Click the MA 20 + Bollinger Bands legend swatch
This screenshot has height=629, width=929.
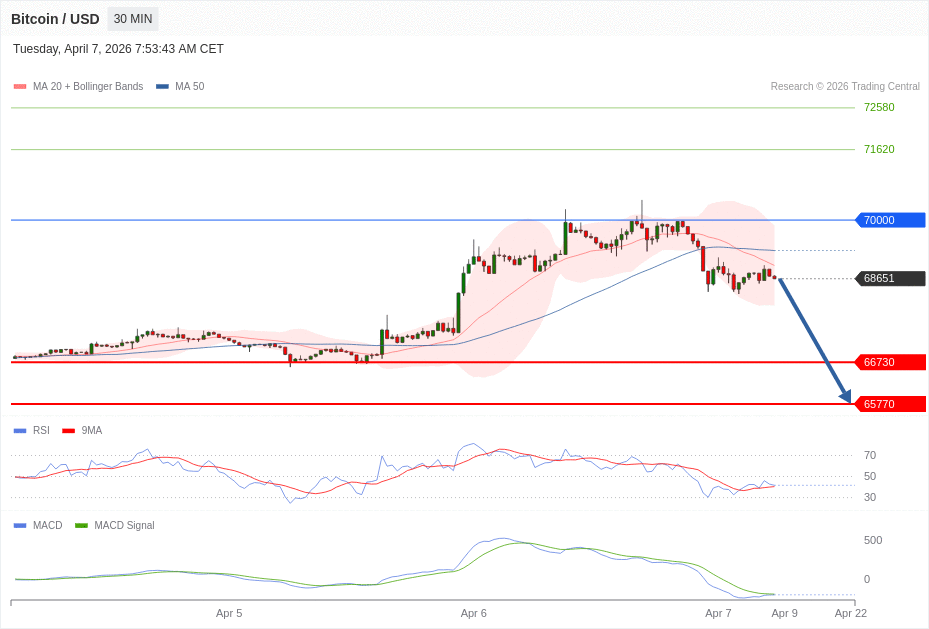20,87
